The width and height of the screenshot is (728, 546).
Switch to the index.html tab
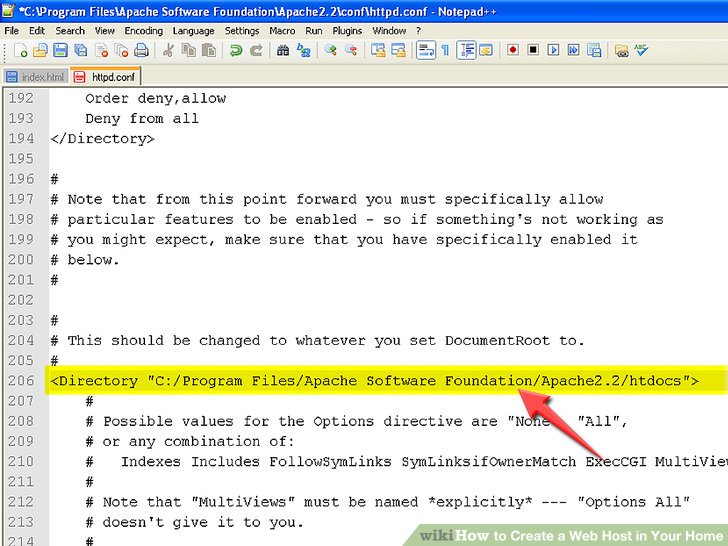tap(36, 76)
